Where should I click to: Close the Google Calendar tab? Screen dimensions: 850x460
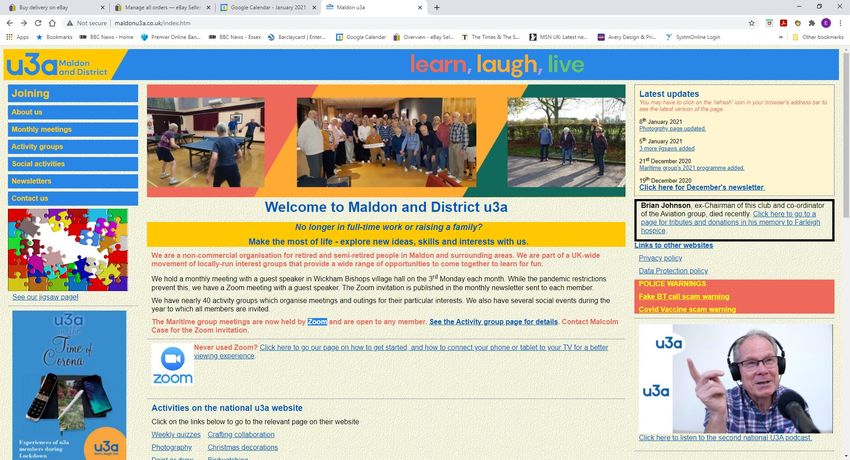314,8
